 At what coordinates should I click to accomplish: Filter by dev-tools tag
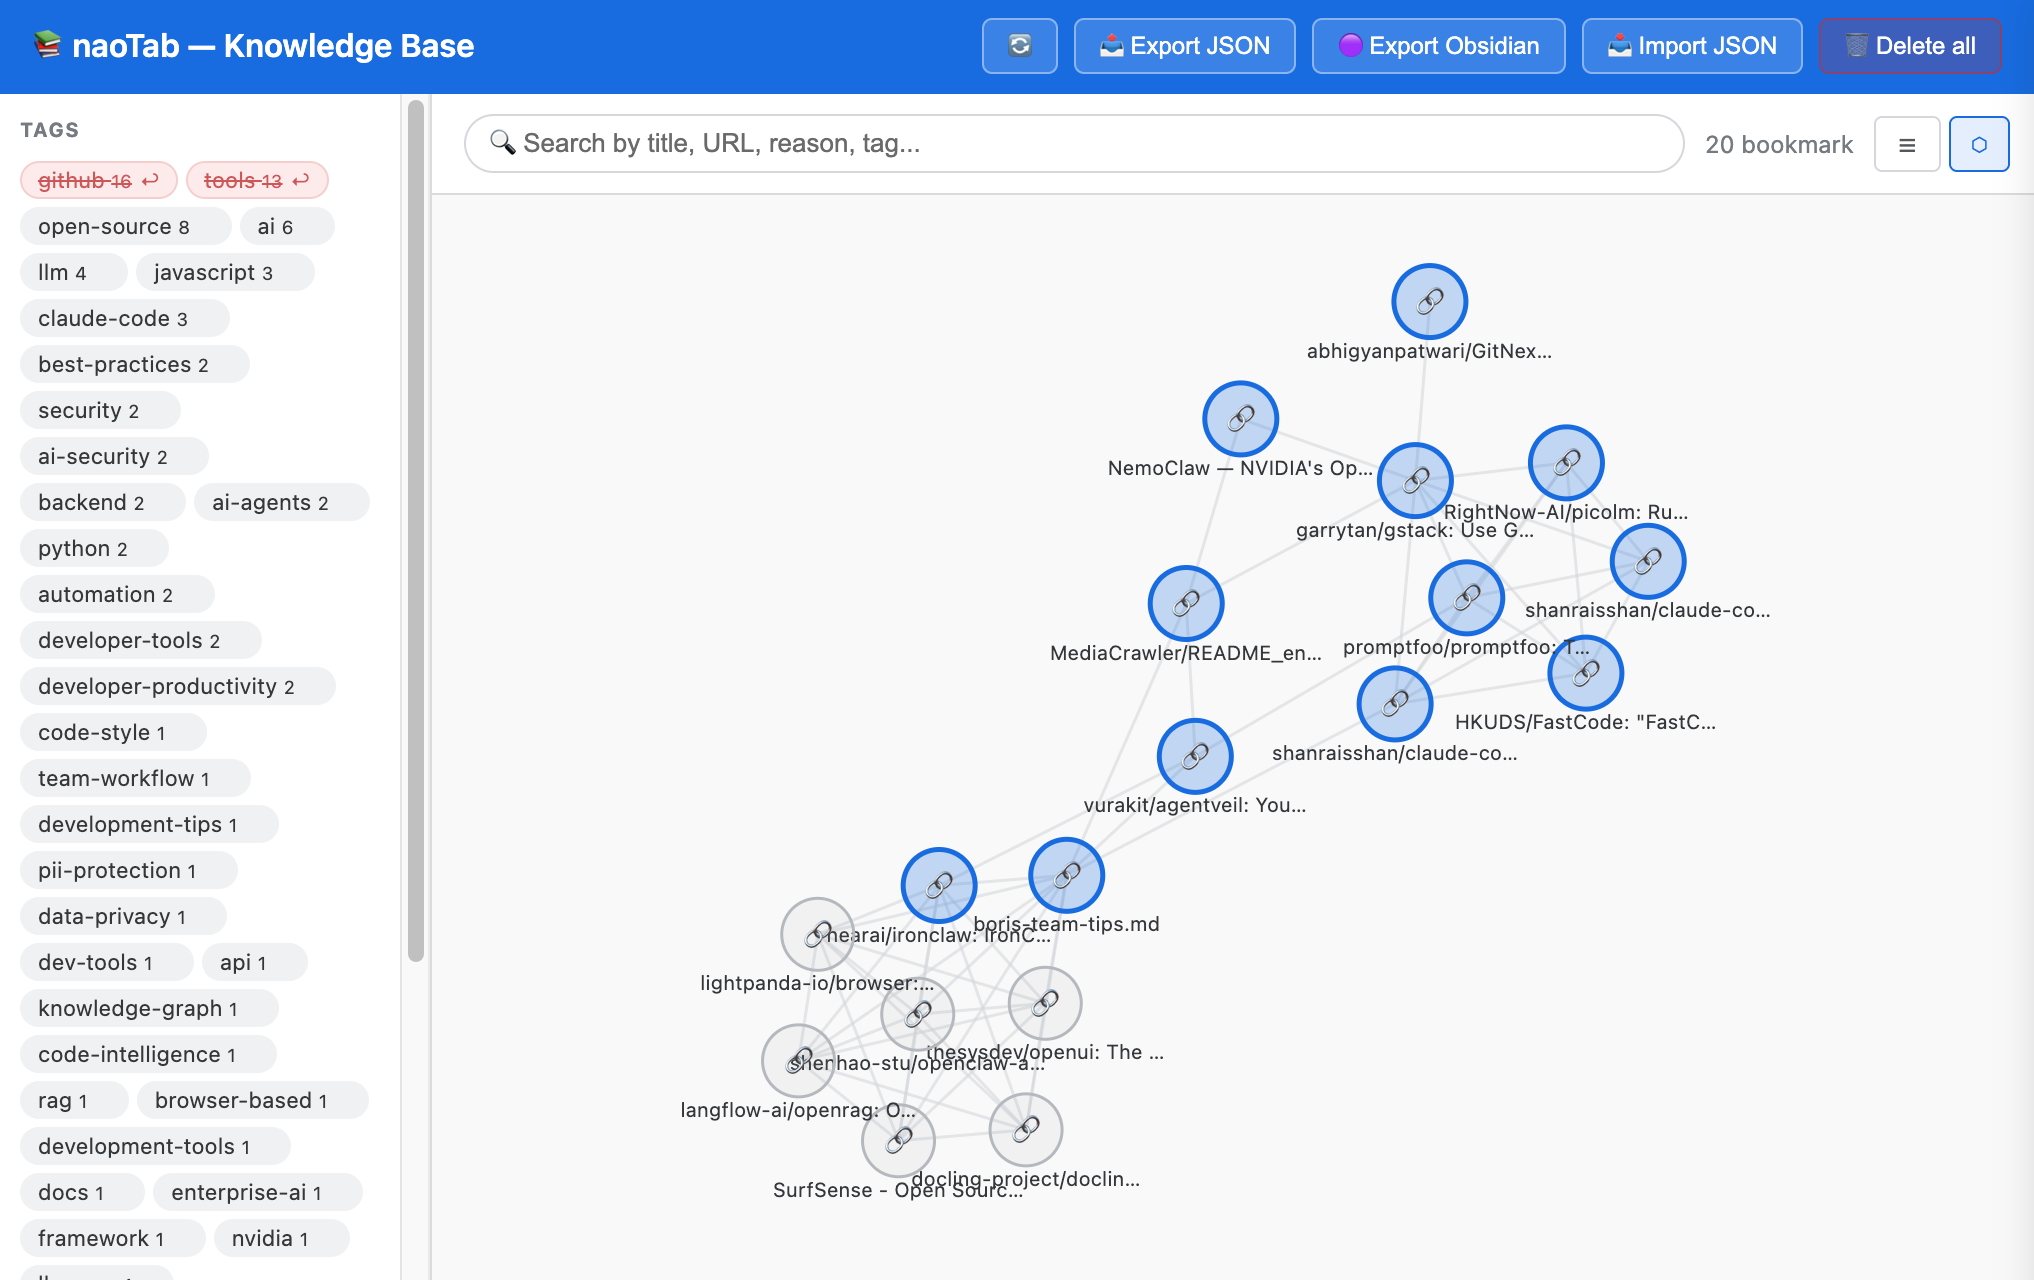[107, 962]
